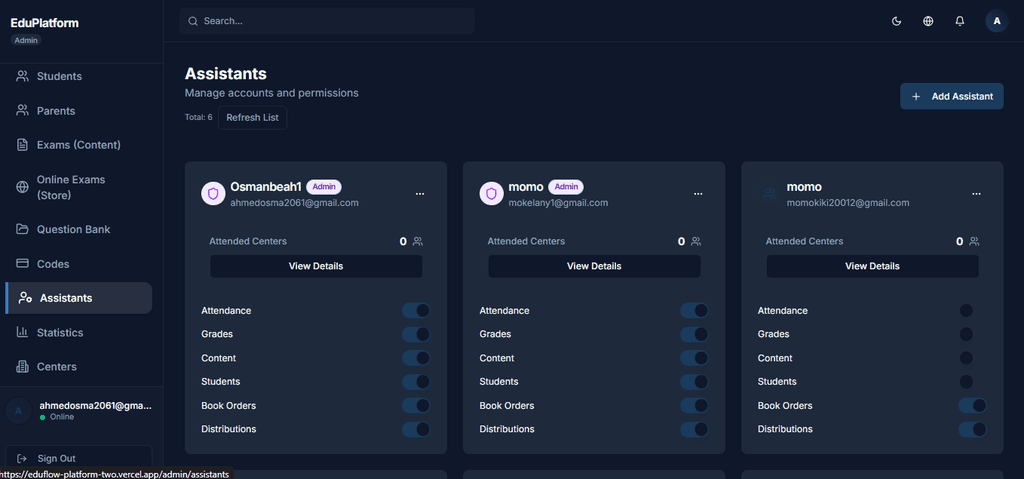Viewport: 1024px width, 479px height.
Task: View Details for mokelany1 momo
Action: [x=594, y=266]
